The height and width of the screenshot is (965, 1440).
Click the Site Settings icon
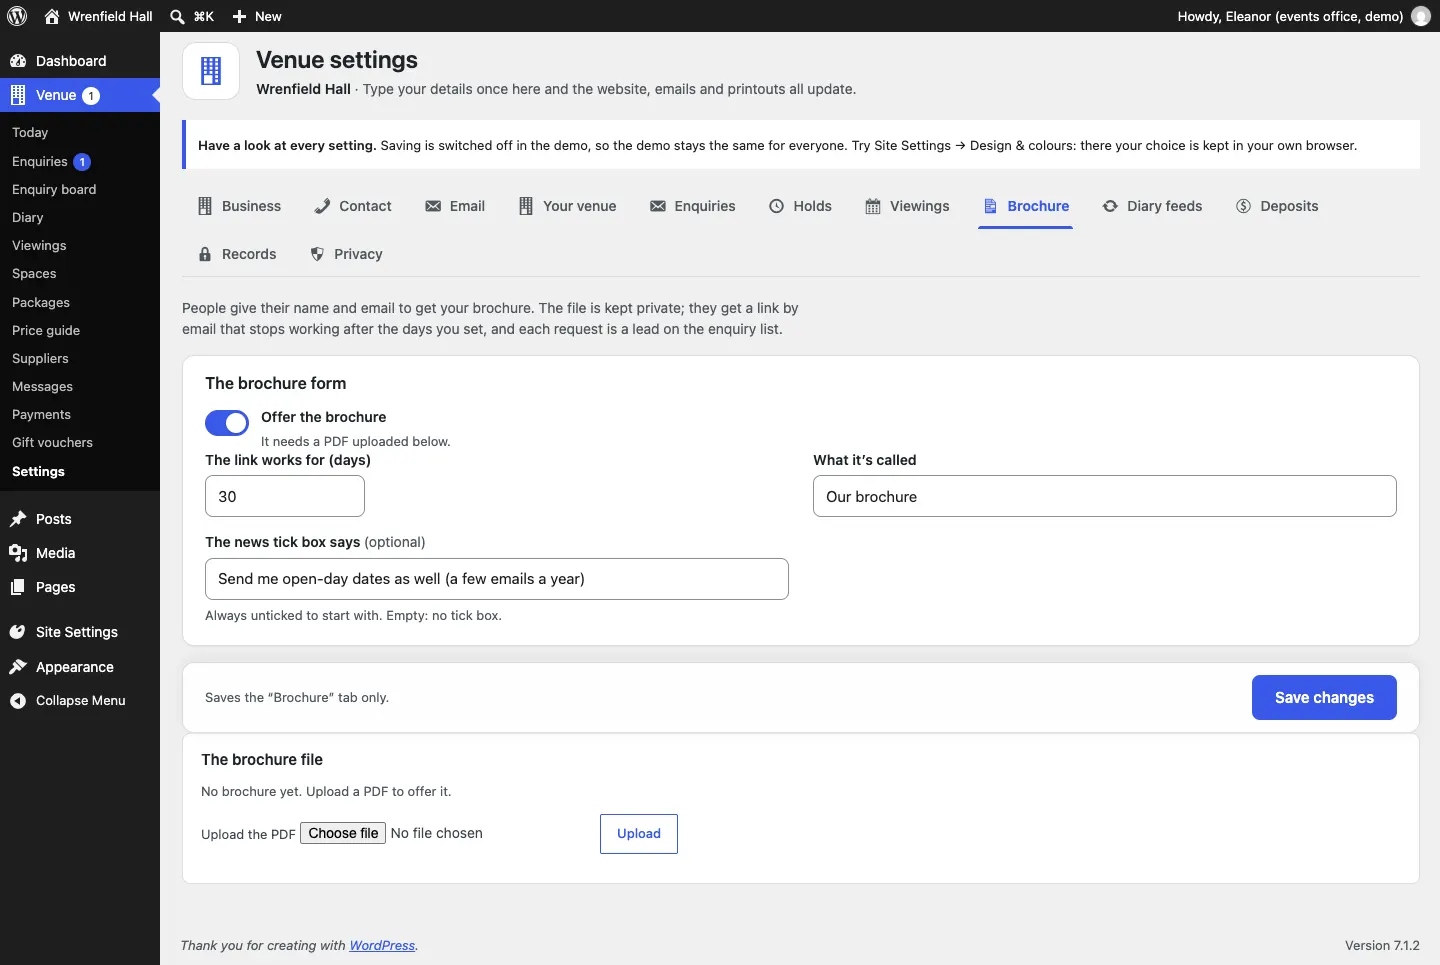pos(18,632)
